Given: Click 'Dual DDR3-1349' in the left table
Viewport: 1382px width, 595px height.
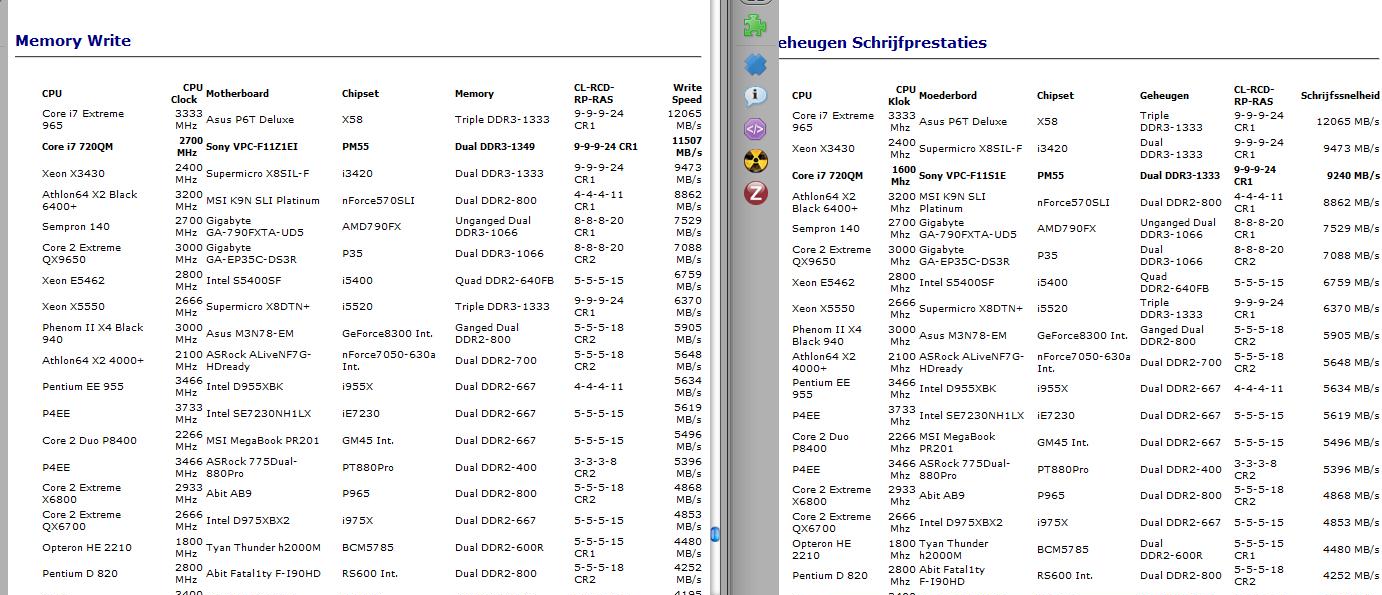Looking at the screenshot, I should [x=497, y=147].
